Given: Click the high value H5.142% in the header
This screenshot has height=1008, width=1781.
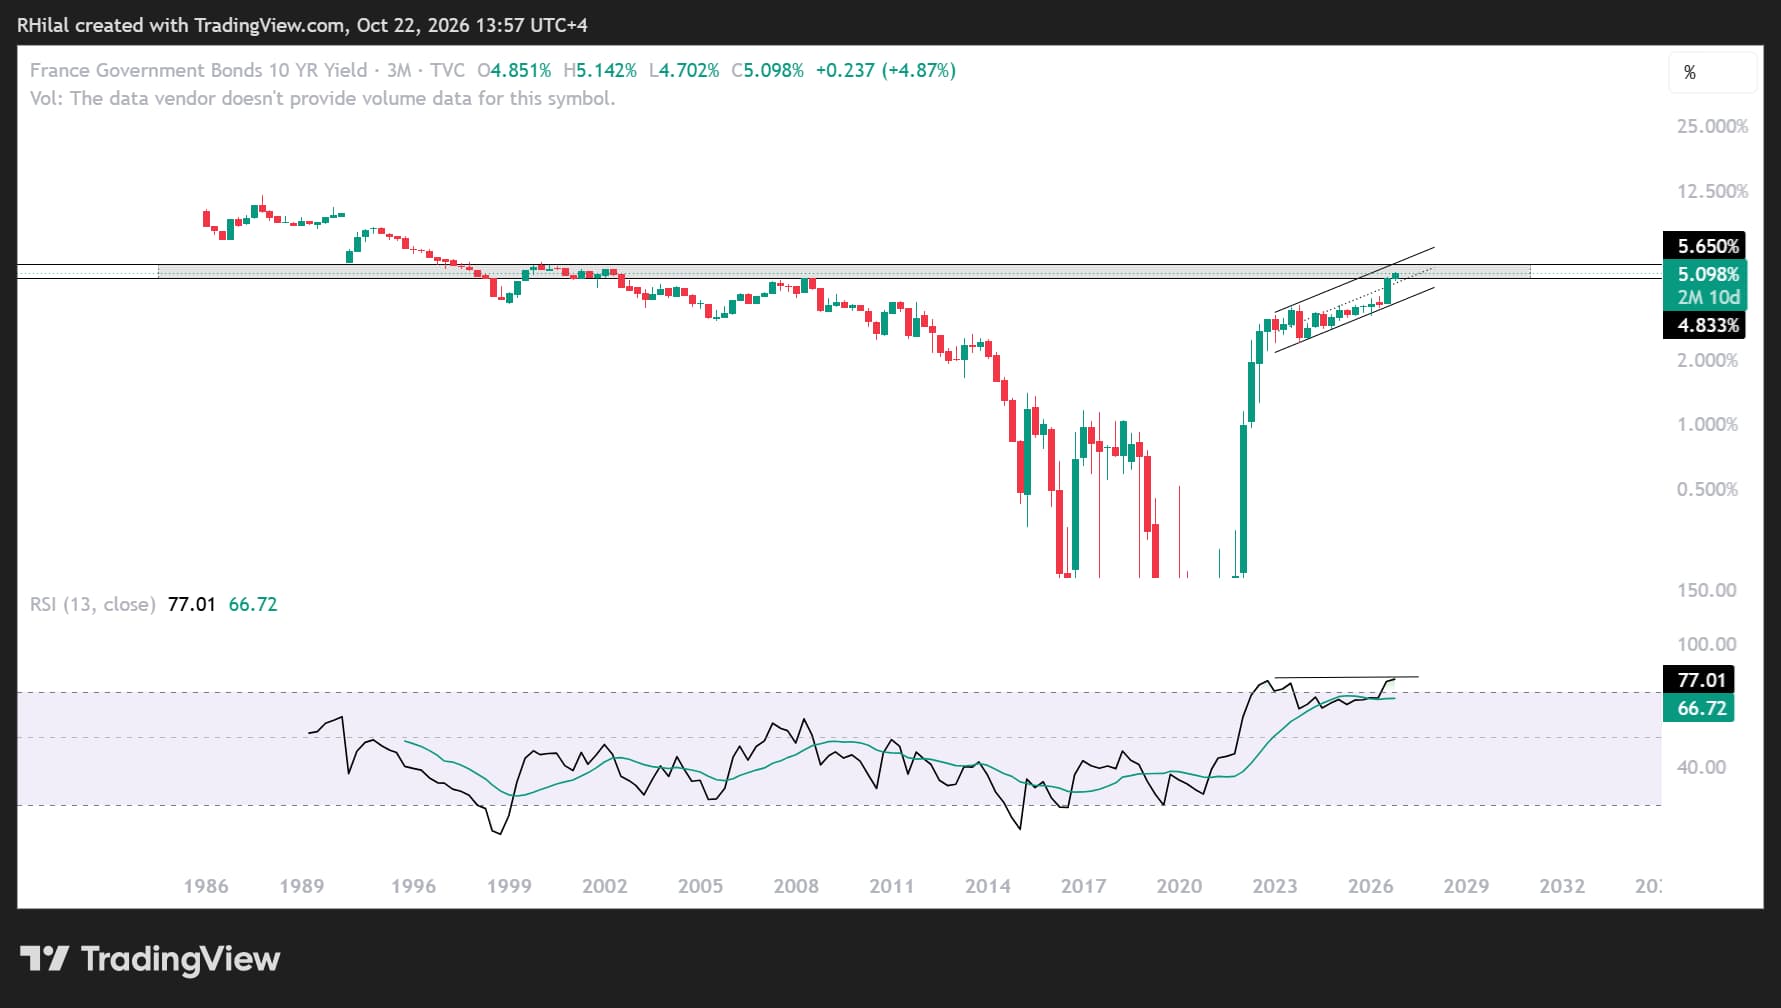Looking at the screenshot, I should (600, 70).
